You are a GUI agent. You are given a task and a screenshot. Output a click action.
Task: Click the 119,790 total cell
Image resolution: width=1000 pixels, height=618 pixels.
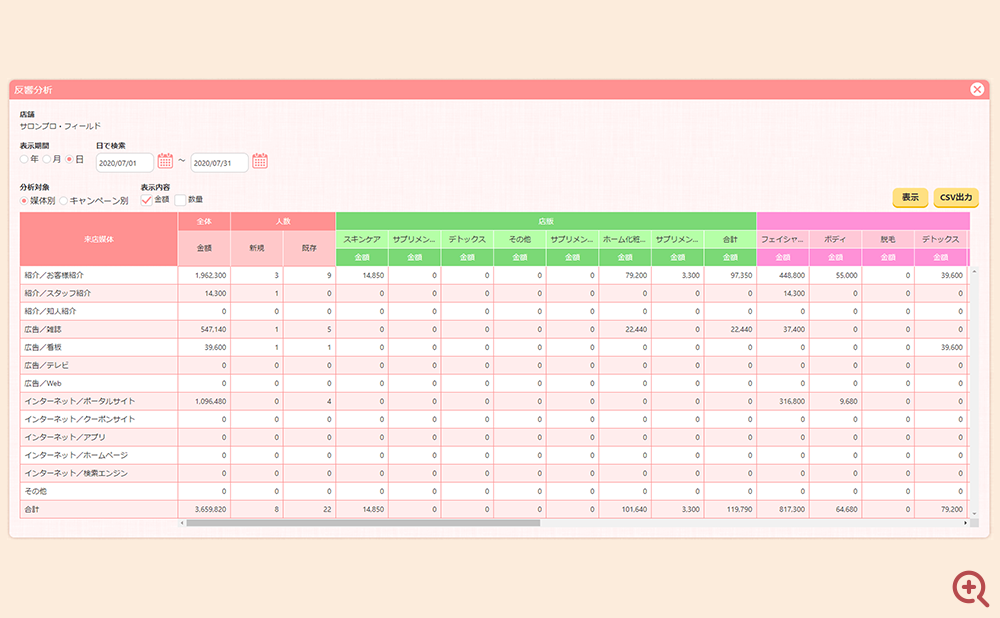click(730, 510)
